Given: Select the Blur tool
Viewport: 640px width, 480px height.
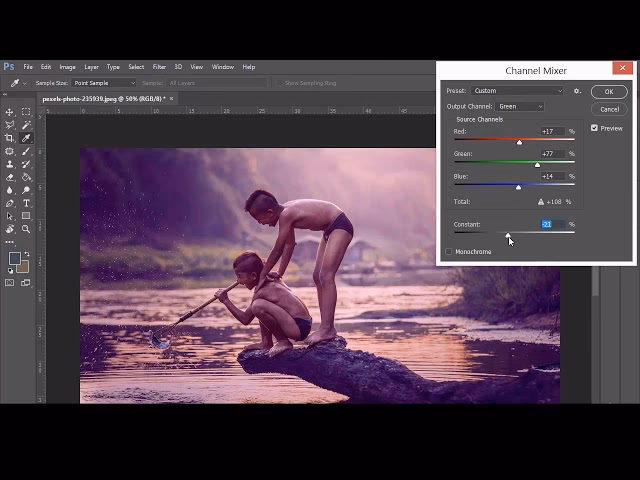Looking at the screenshot, I should click(9, 190).
